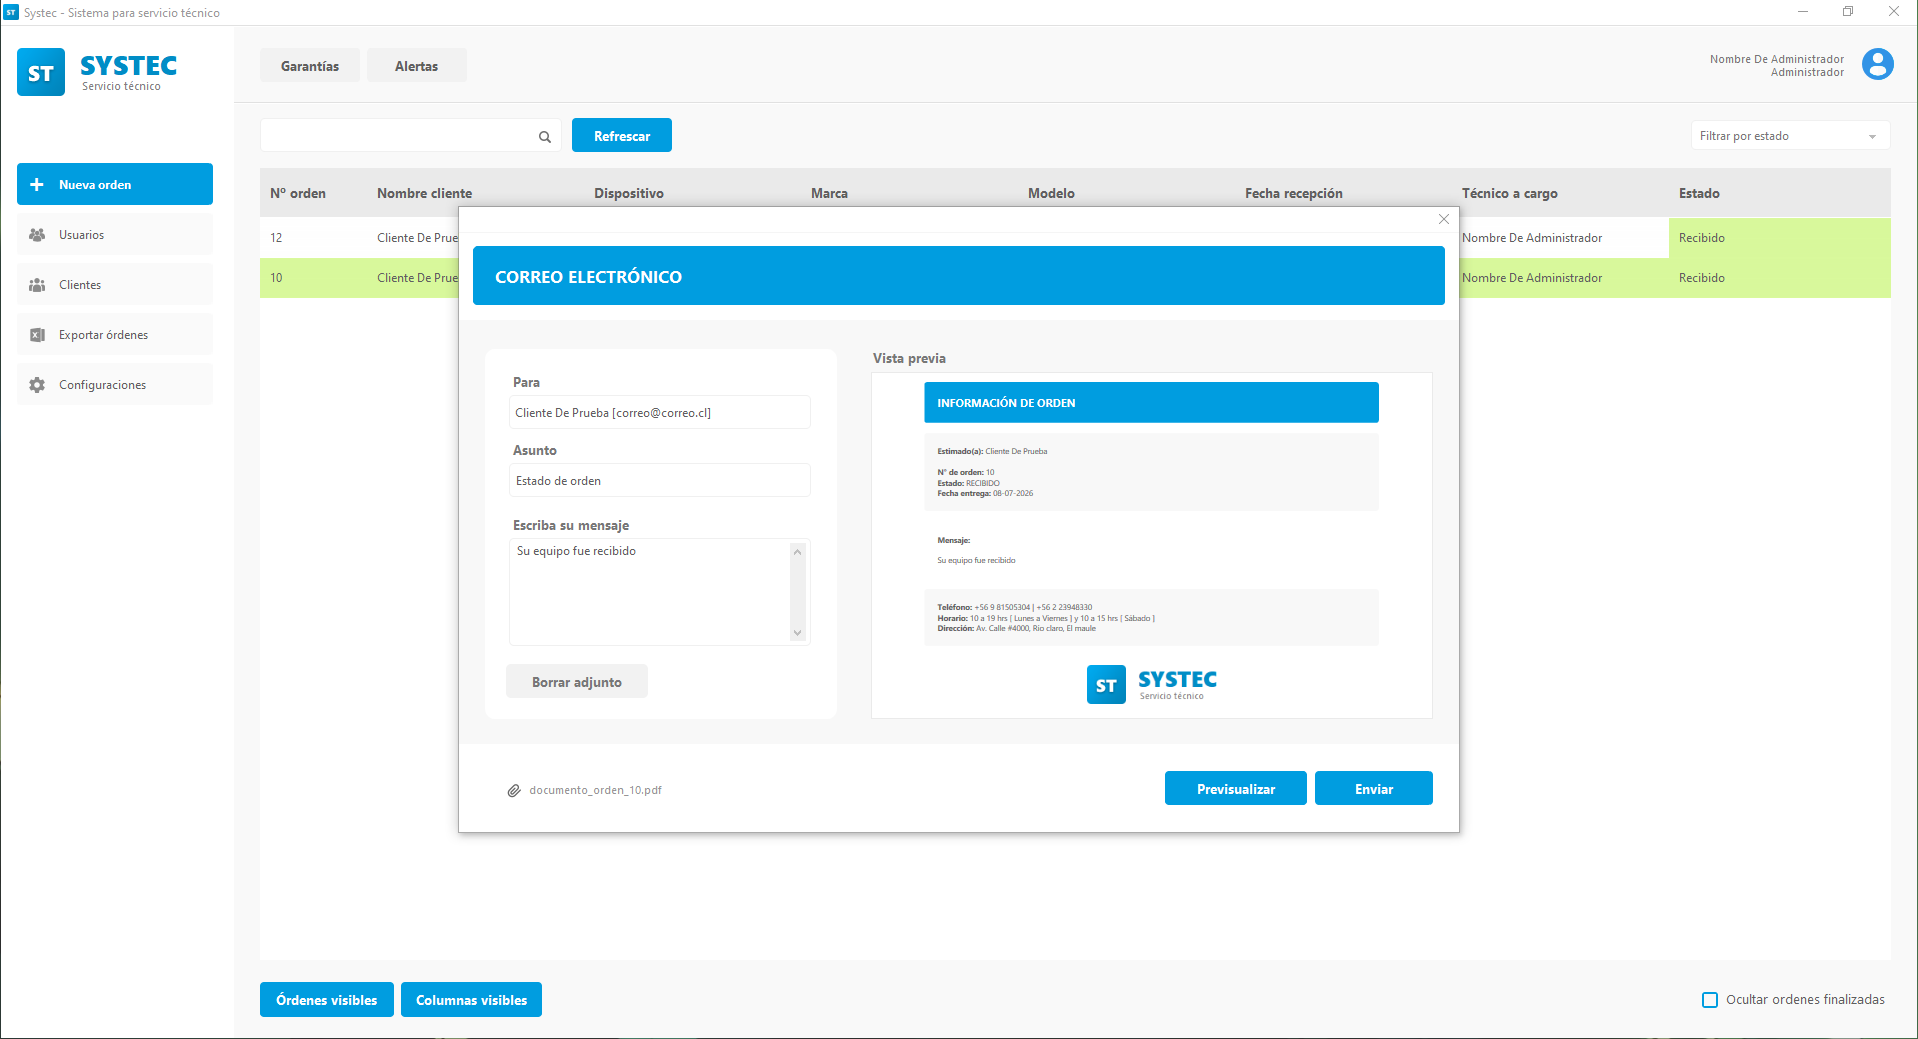Screen dimensions: 1918x1039
Task: Enable Ocultar ordenes finalizadas checkbox
Action: click(x=1710, y=1000)
